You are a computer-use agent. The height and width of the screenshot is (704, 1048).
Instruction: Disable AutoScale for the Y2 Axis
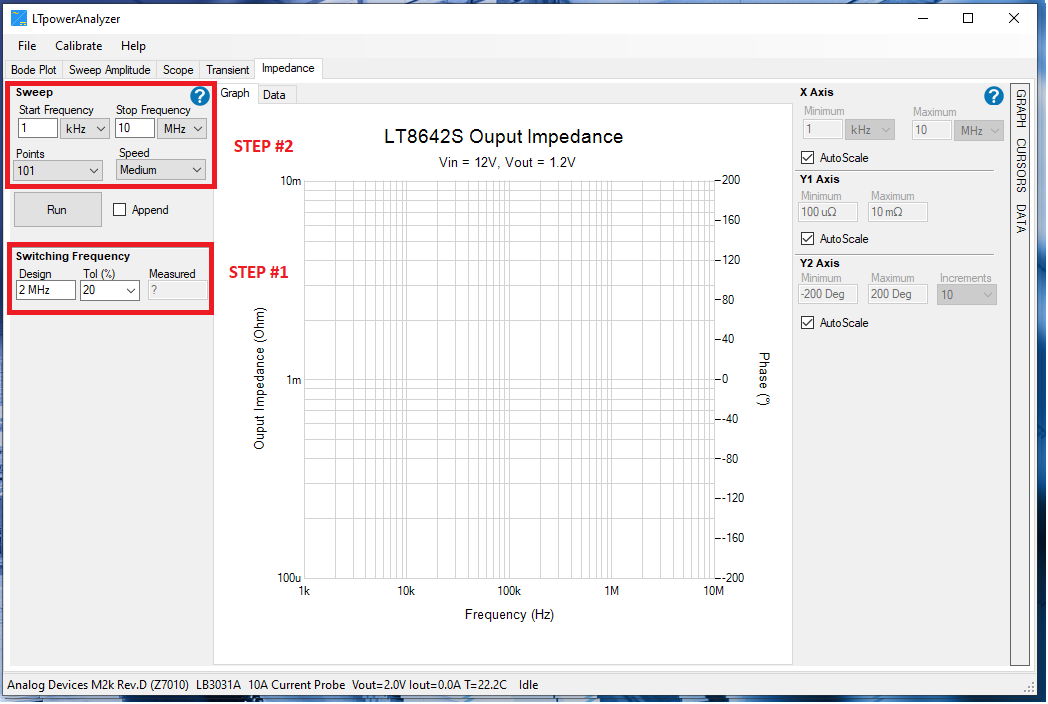click(808, 323)
